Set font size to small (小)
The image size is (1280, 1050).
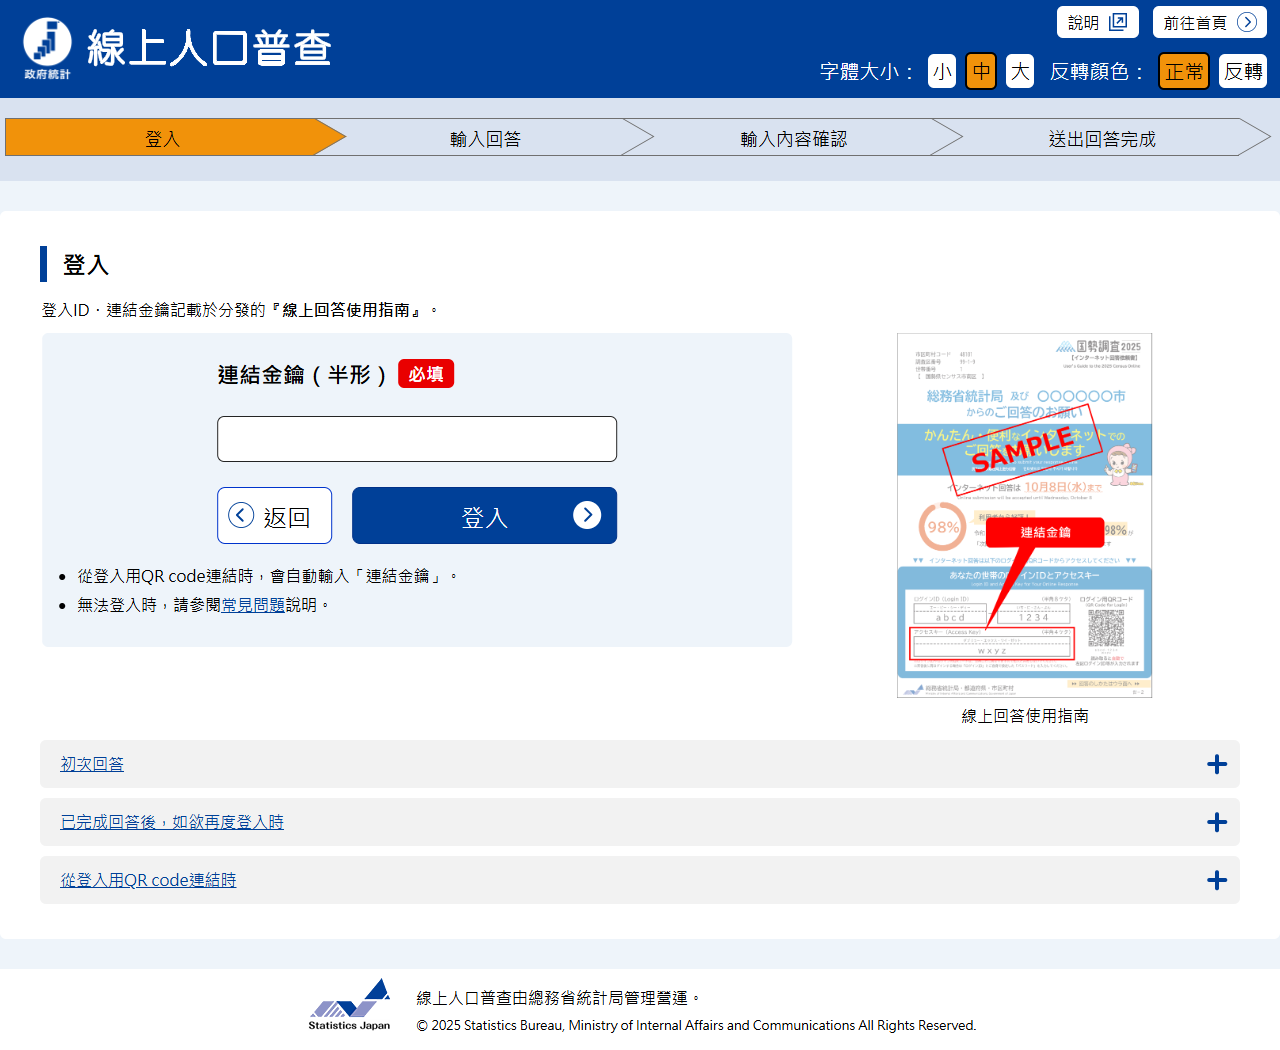point(941,71)
